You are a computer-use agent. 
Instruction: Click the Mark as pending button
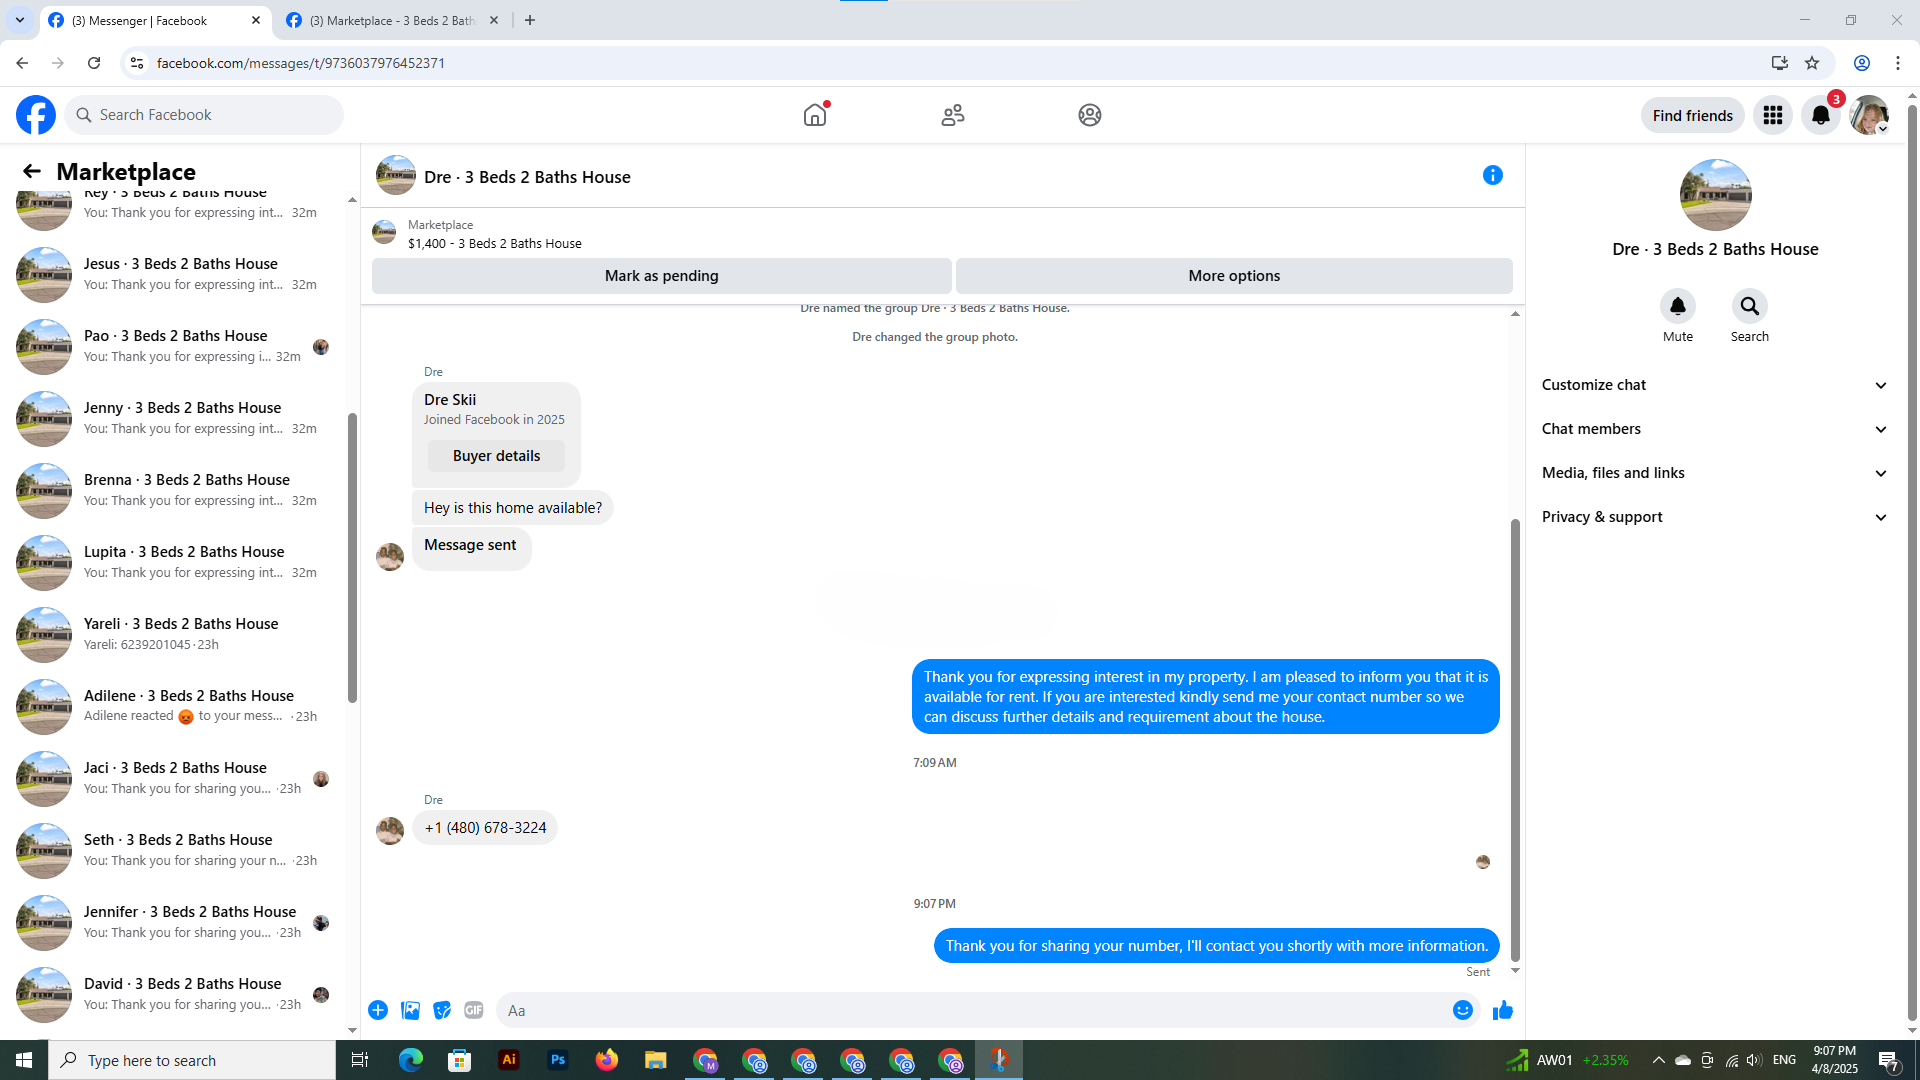(661, 276)
